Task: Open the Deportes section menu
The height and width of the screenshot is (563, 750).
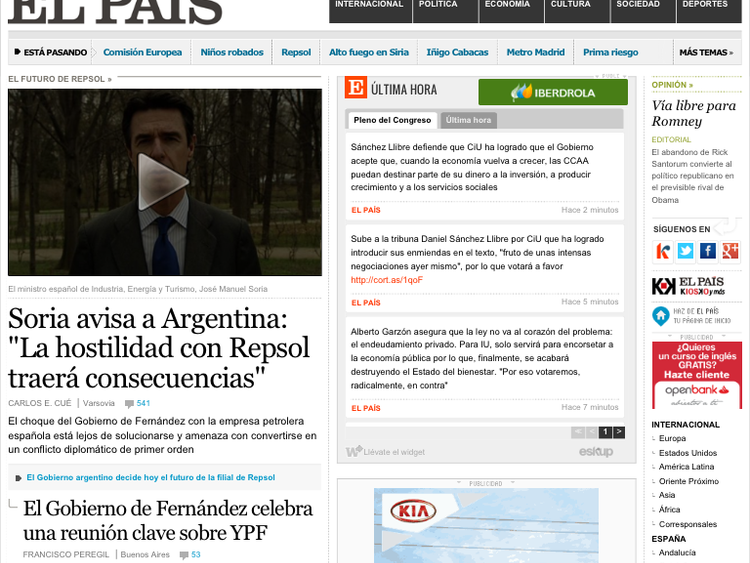Action: coord(709,10)
